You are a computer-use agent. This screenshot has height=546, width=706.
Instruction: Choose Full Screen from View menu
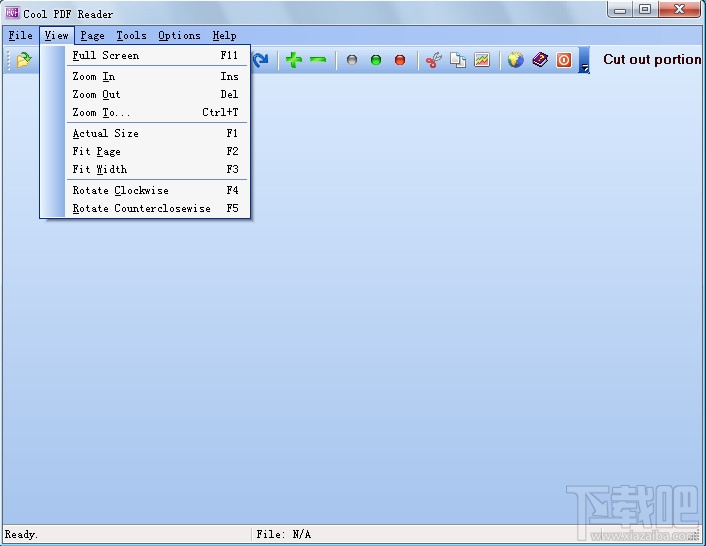(158, 55)
